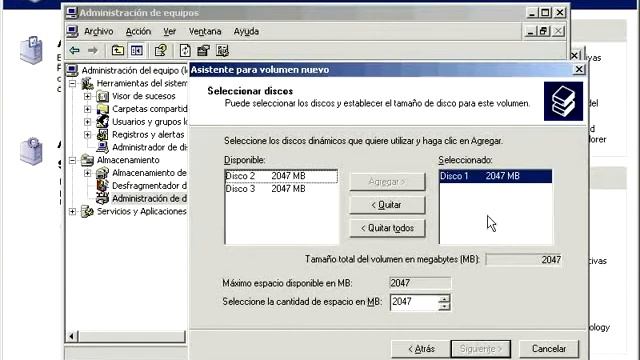The height and width of the screenshot is (360, 640).
Task: Click the Forward arrow toolbar icon
Action: (x=93, y=50)
